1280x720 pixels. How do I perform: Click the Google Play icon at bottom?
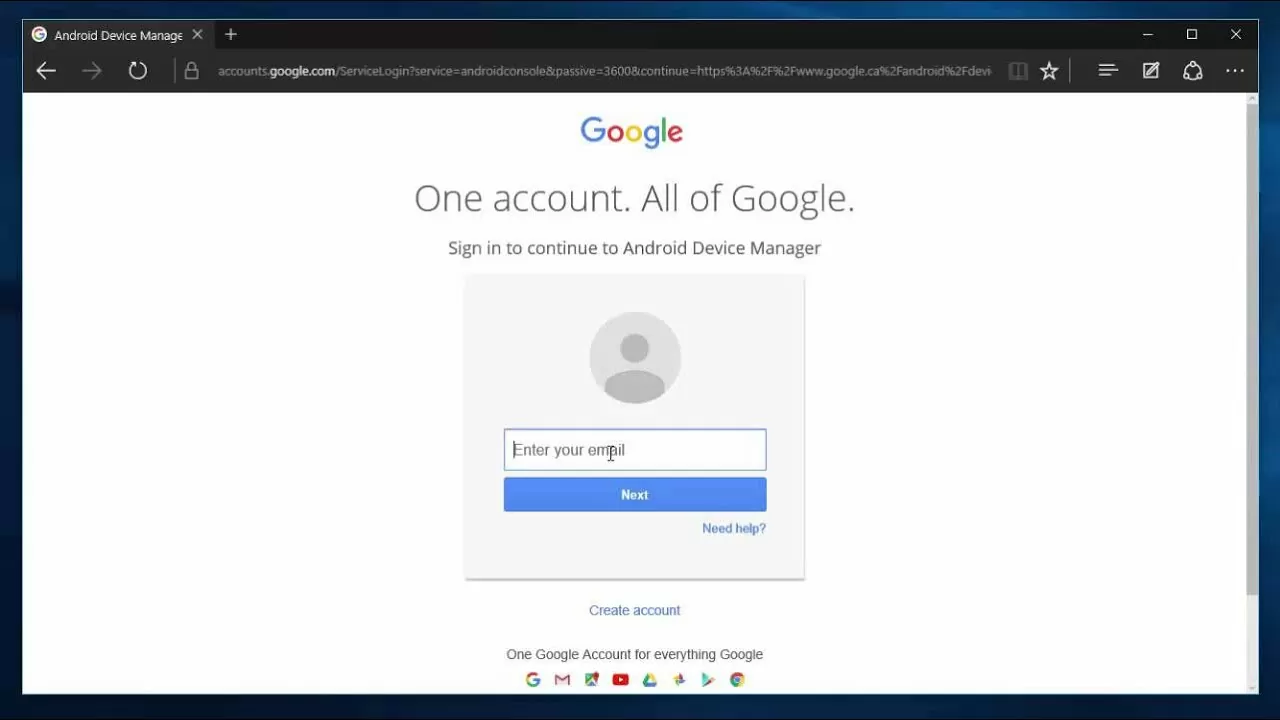(708, 680)
